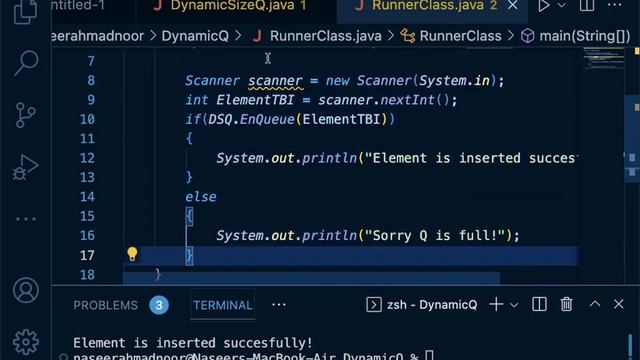Kill terminal with trash icon
The image size is (640, 360).
566,304
